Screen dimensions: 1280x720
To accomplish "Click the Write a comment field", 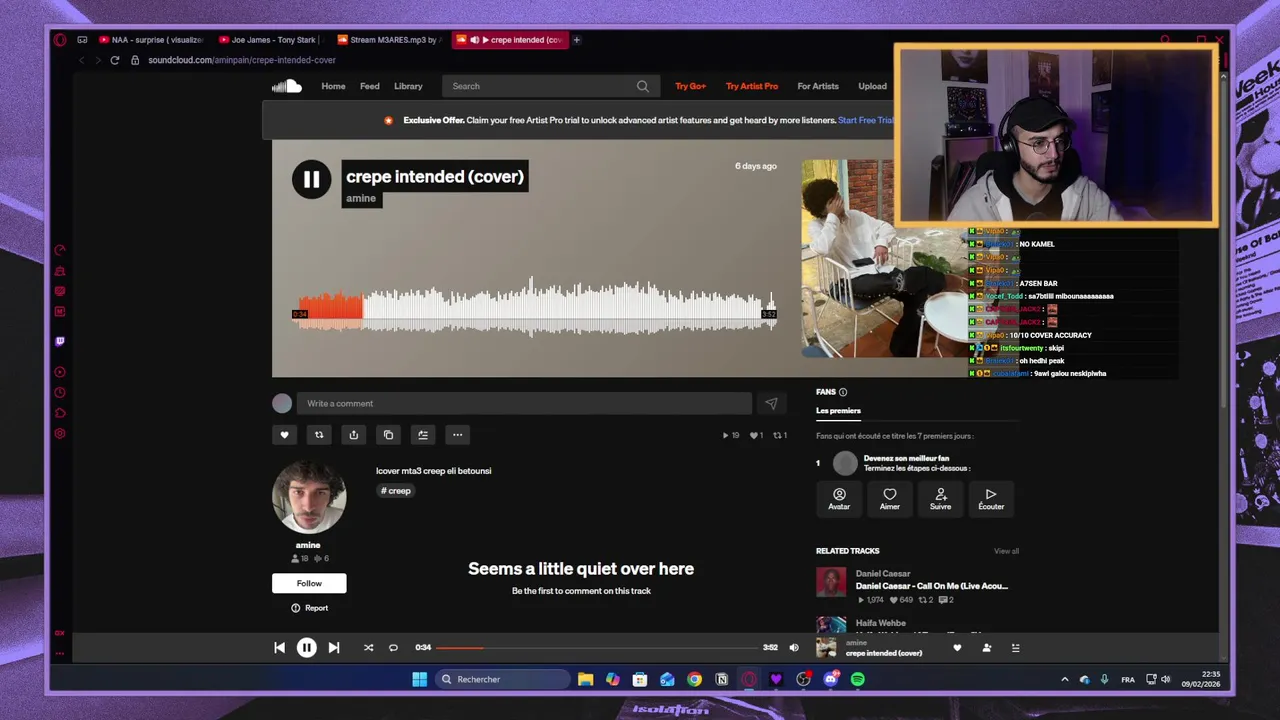I will (x=524, y=403).
